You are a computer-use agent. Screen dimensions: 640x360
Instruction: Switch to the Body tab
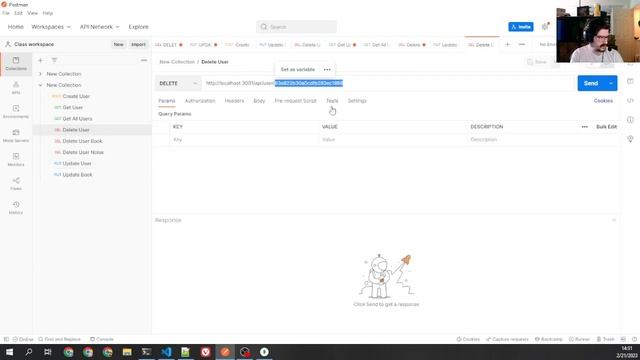(x=259, y=101)
